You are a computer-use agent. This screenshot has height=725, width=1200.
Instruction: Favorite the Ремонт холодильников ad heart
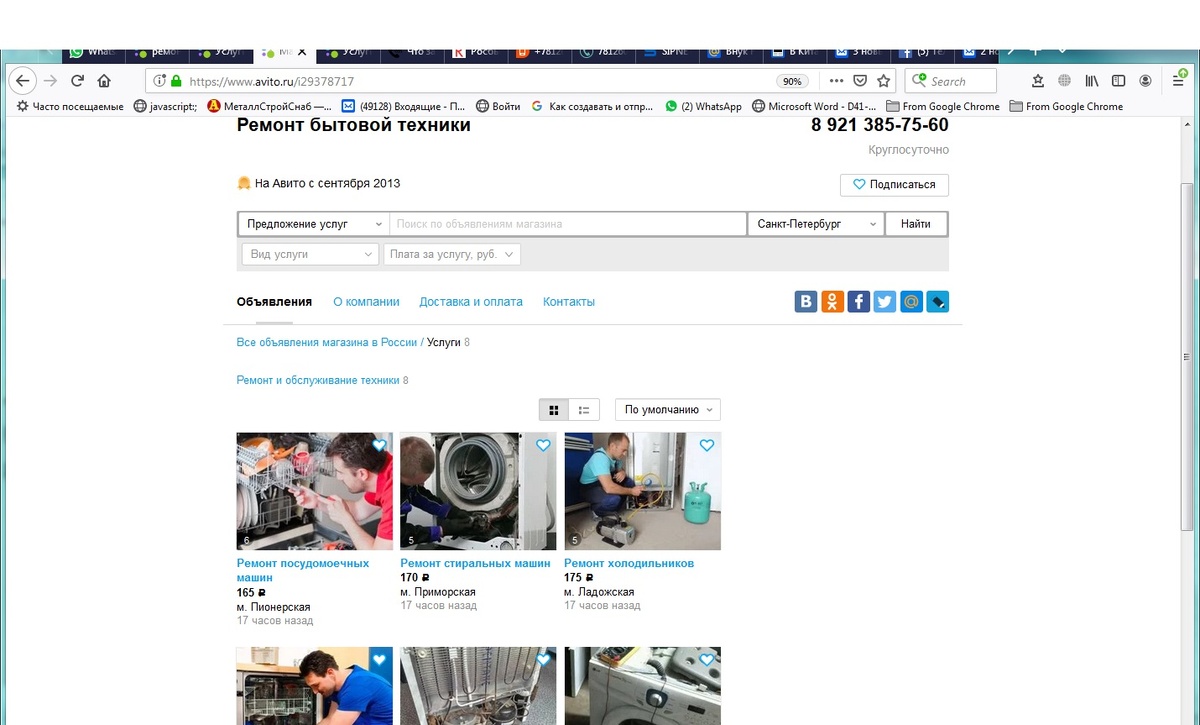pyautogui.click(x=707, y=445)
